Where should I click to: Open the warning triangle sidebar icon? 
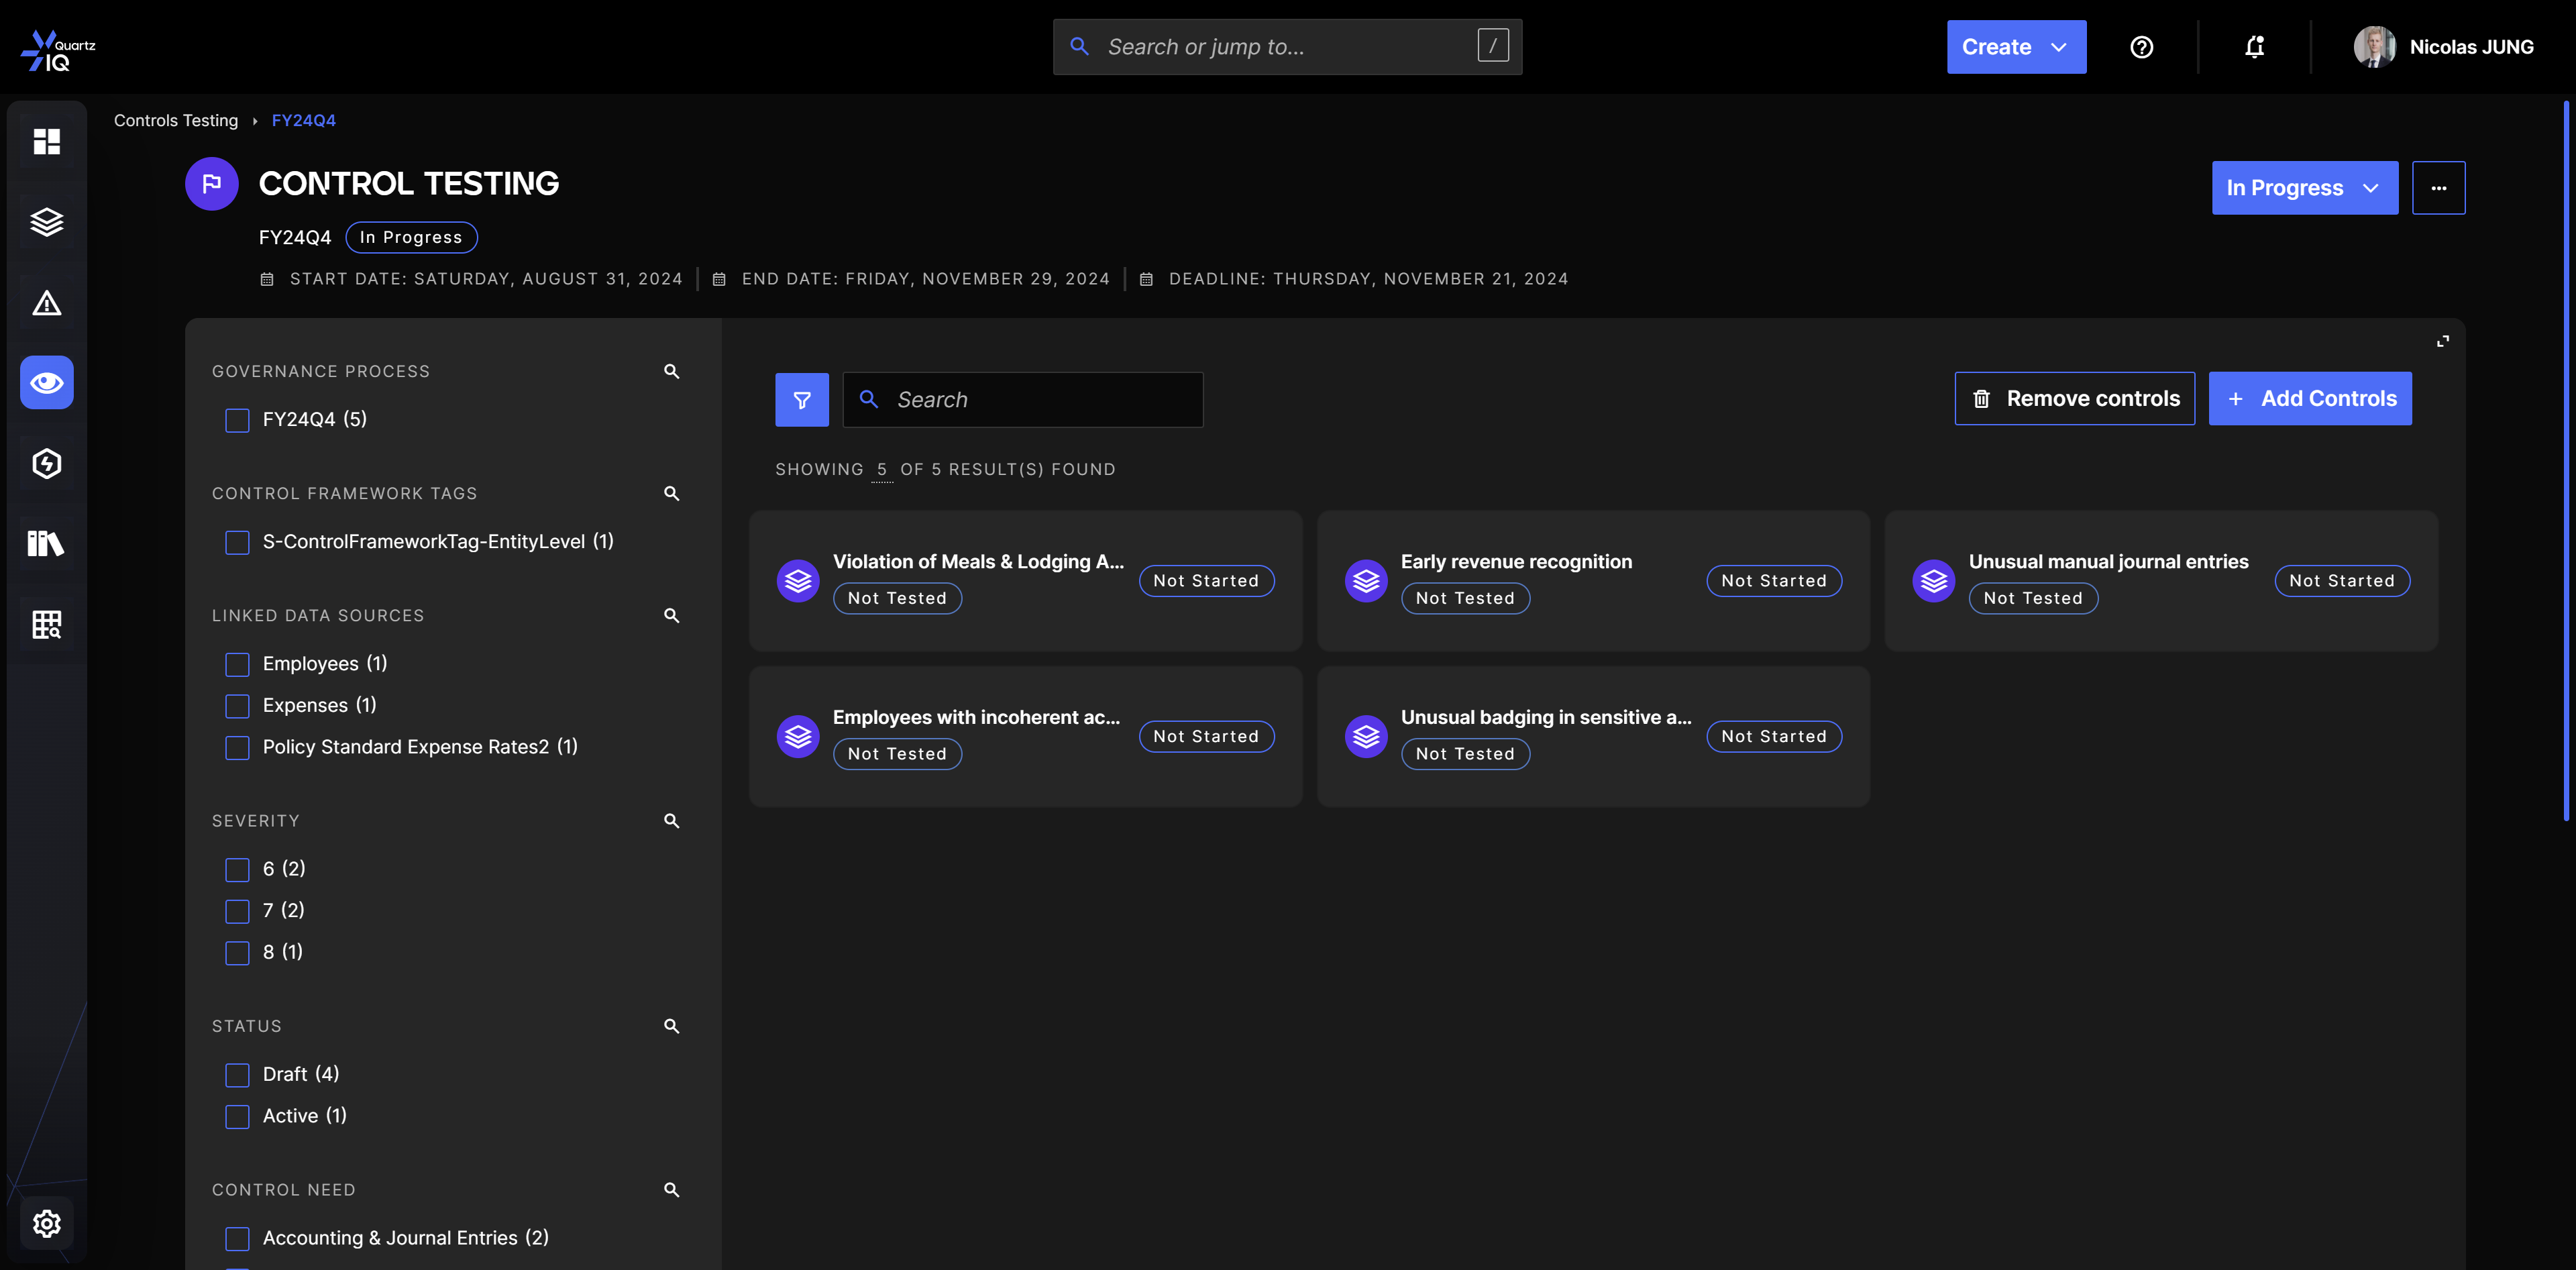coord(46,302)
